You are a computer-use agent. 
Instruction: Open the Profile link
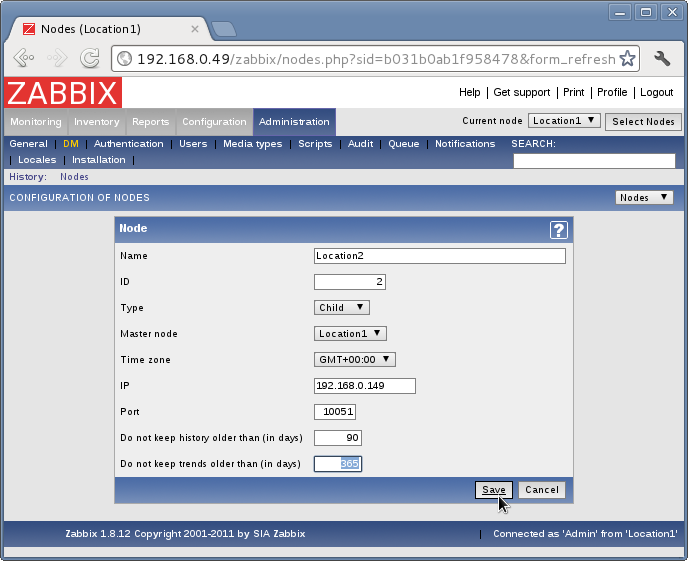tap(612, 92)
